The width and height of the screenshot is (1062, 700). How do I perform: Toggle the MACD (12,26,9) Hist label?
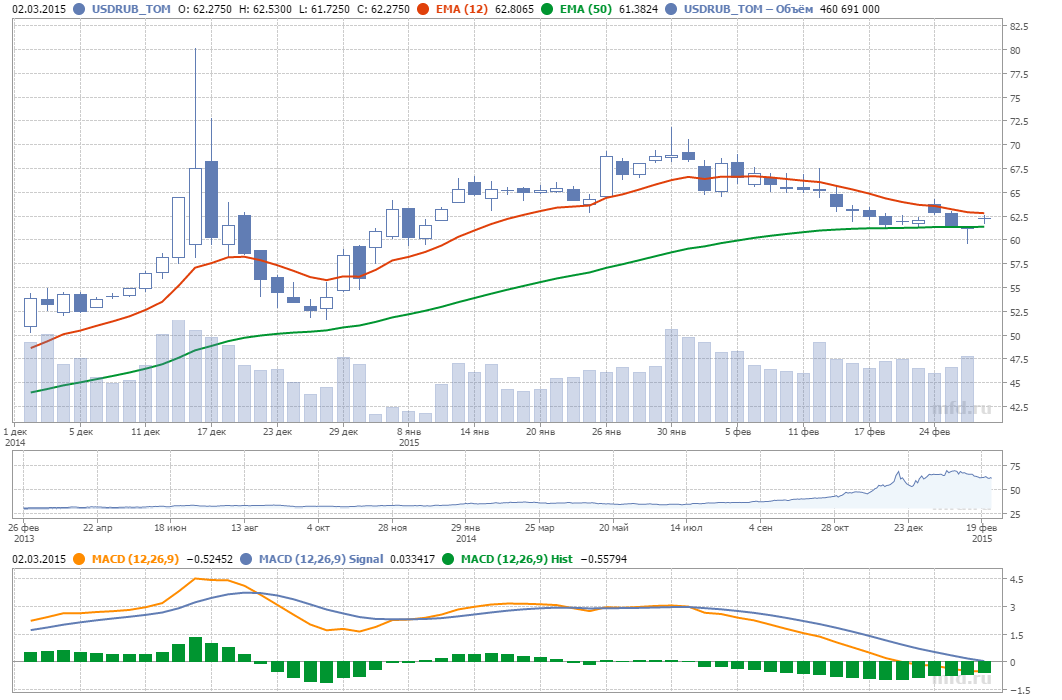(x=514, y=559)
